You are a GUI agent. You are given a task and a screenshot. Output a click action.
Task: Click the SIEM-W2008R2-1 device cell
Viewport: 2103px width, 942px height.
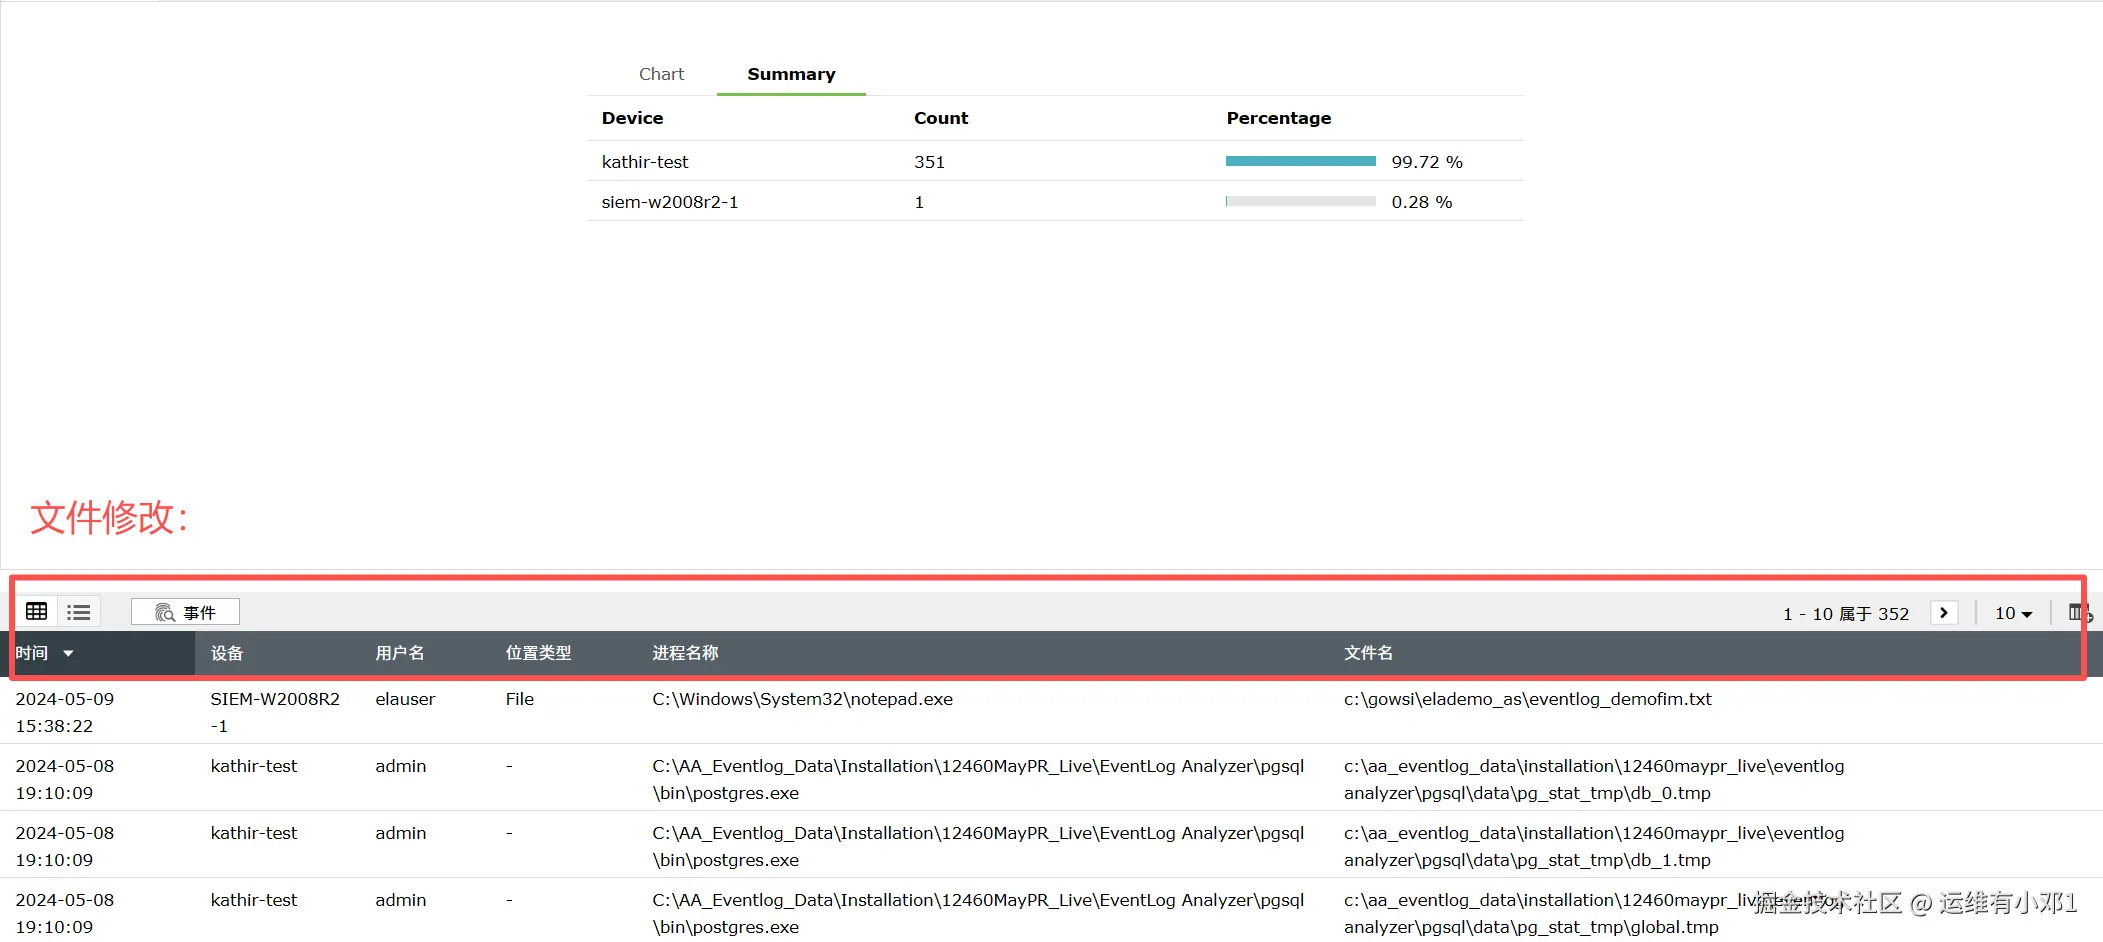275,712
